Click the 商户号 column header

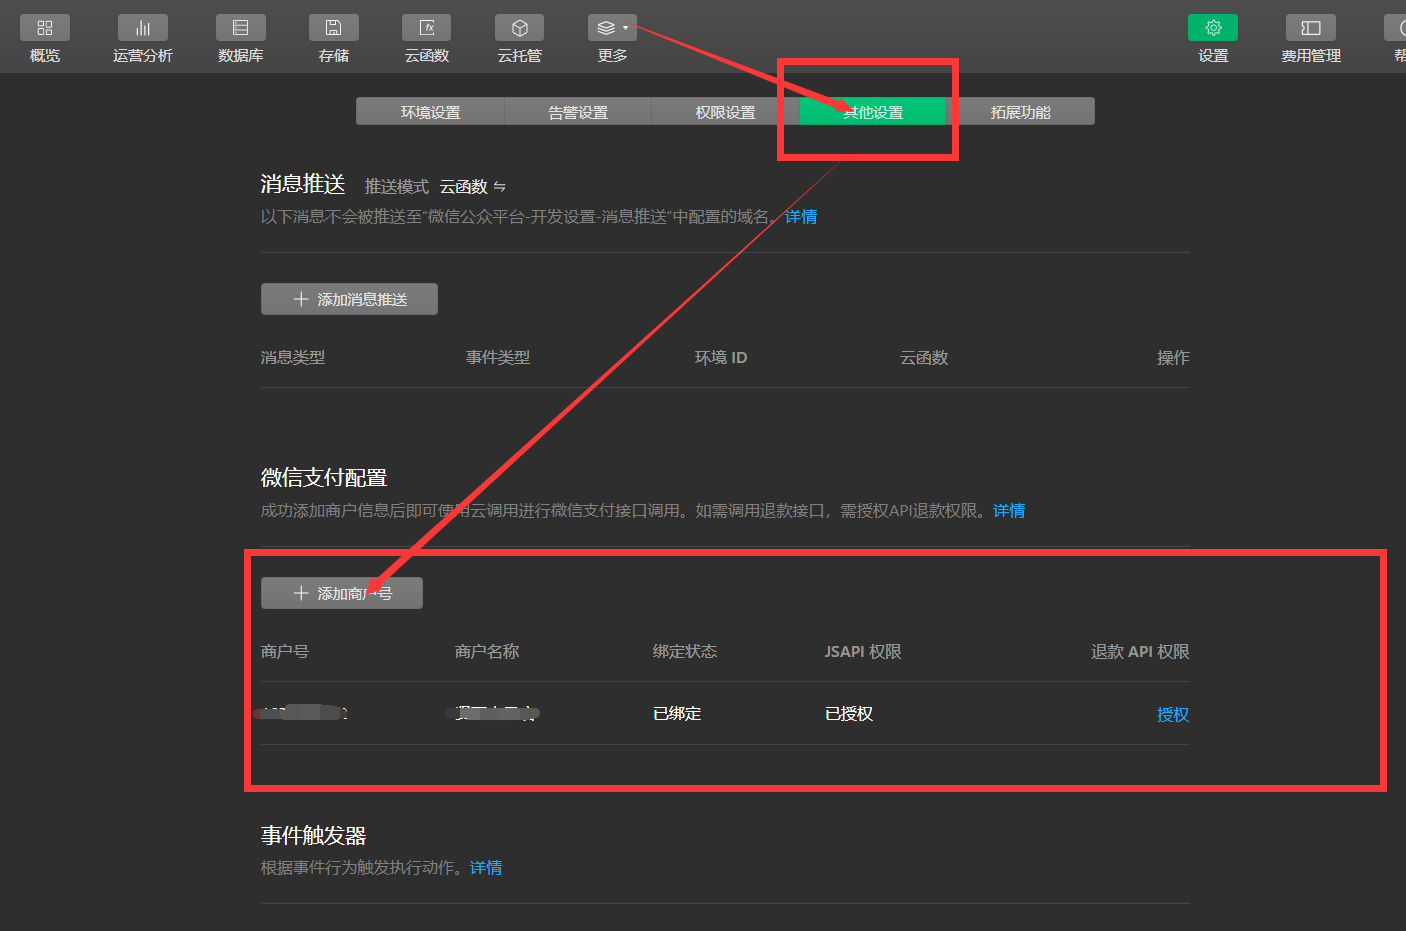click(285, 651)
